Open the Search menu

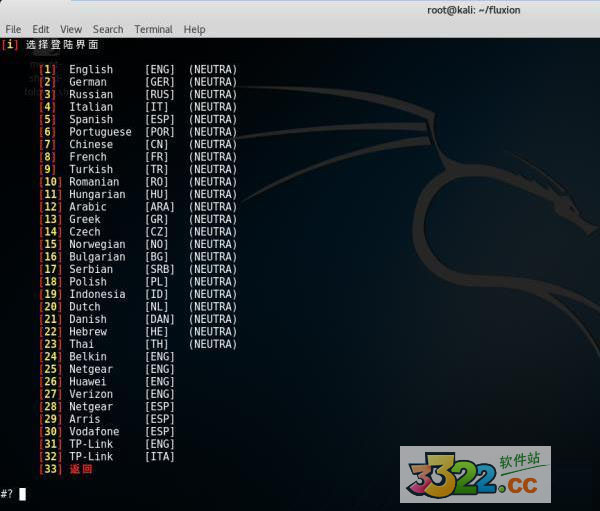108,29
